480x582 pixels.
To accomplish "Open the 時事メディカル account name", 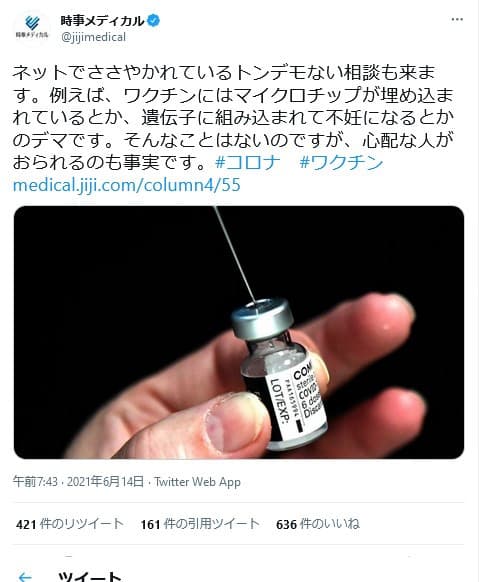I will tap(102, 21).
